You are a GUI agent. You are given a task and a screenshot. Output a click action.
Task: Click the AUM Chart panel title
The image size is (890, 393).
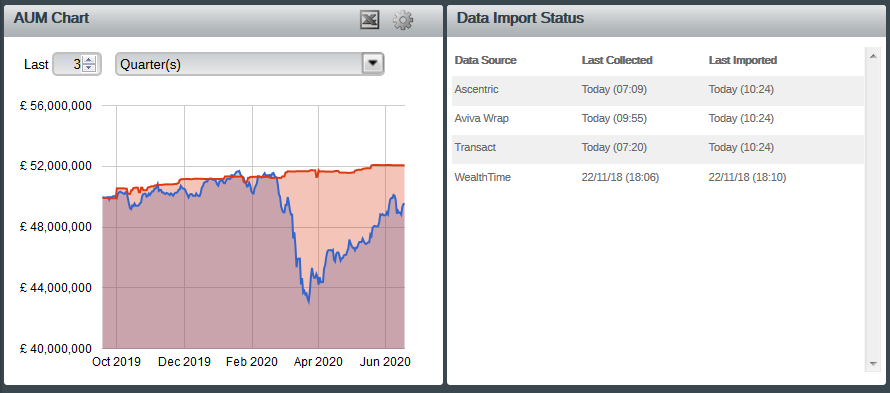(x=52, y=18)
